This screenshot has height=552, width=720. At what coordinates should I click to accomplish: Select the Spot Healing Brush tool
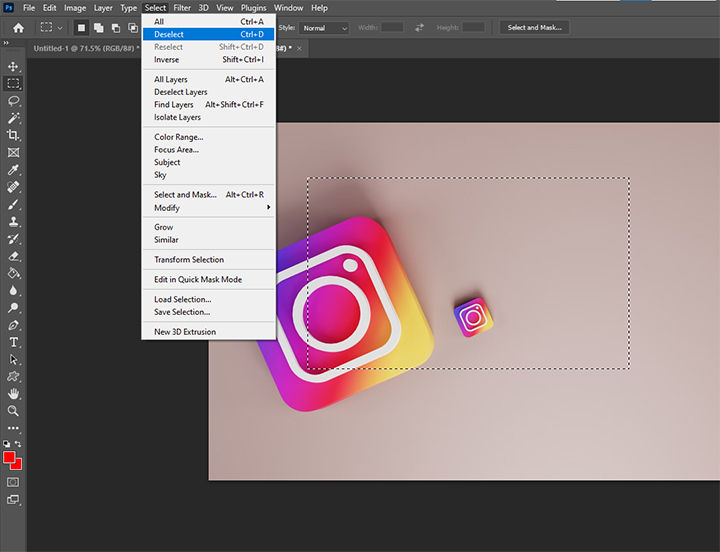(x=13, y=187)
